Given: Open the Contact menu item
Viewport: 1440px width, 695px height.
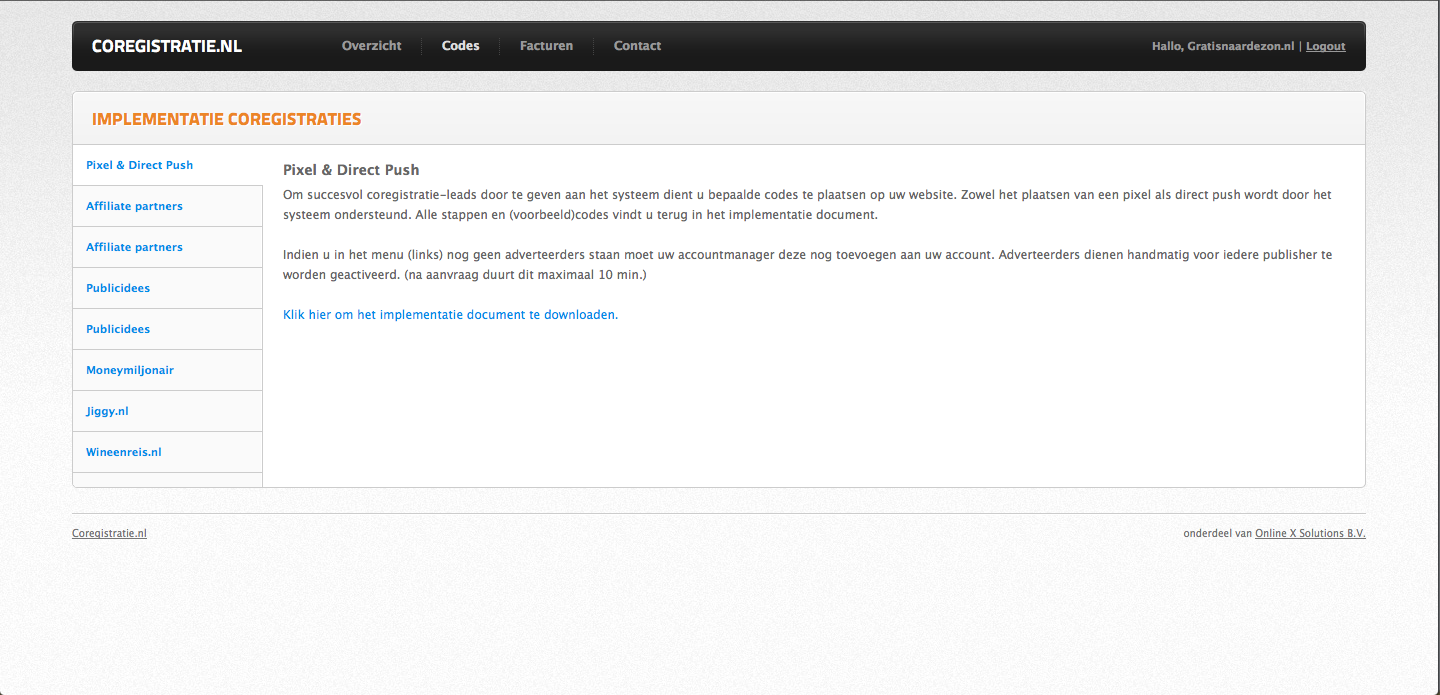Looking at the screenshot, I should point(637,46).
